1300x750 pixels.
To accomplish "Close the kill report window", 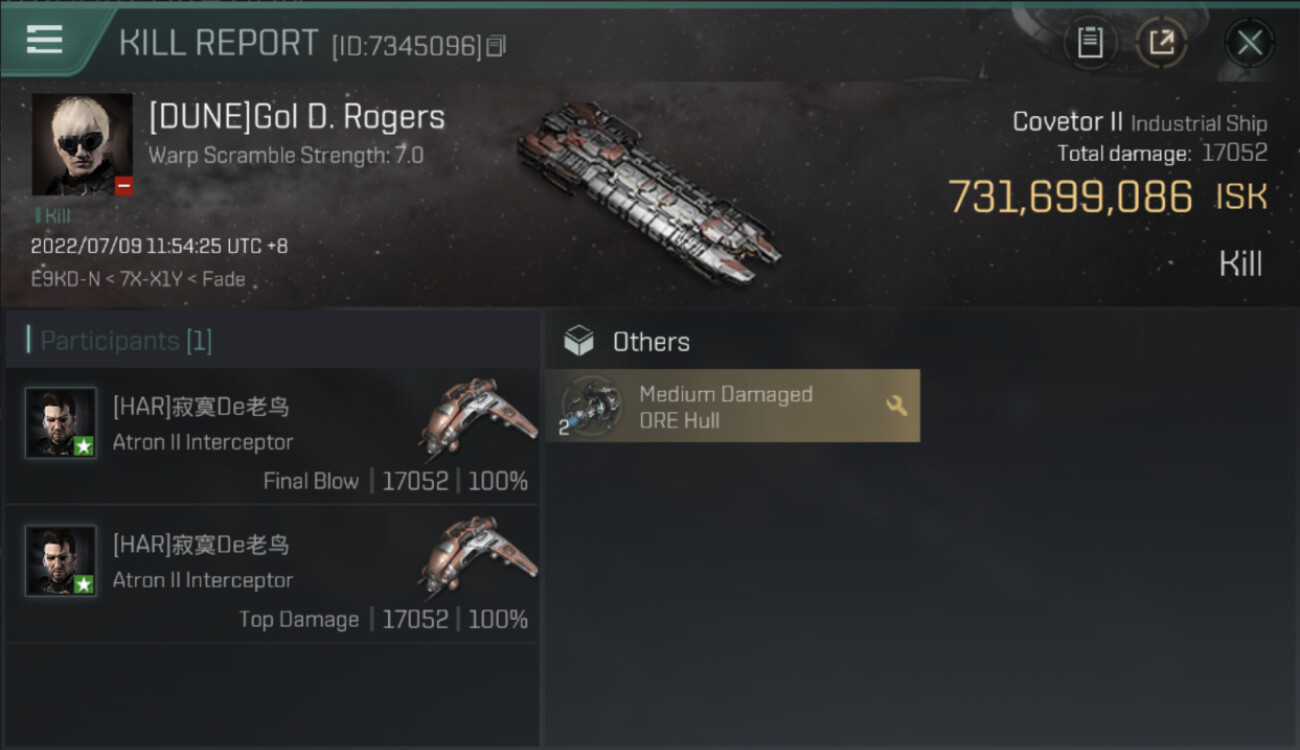I will pyautogui.click(x=1249, y=43).
